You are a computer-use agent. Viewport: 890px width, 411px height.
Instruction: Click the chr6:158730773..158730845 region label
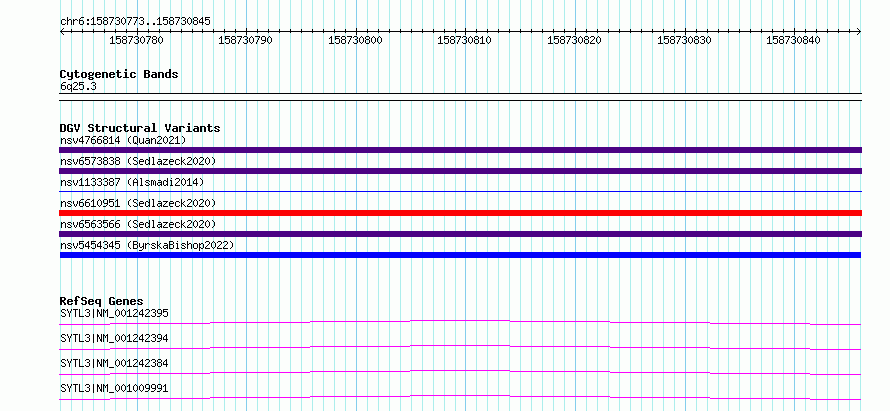(x=135, y=22)
